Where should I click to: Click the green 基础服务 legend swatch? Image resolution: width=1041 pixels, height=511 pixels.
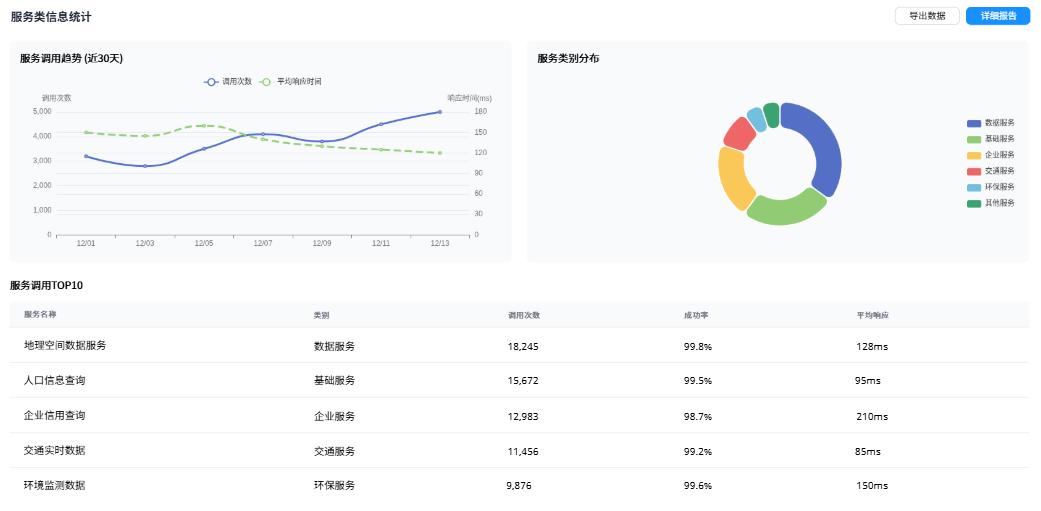tap(974, 139)
